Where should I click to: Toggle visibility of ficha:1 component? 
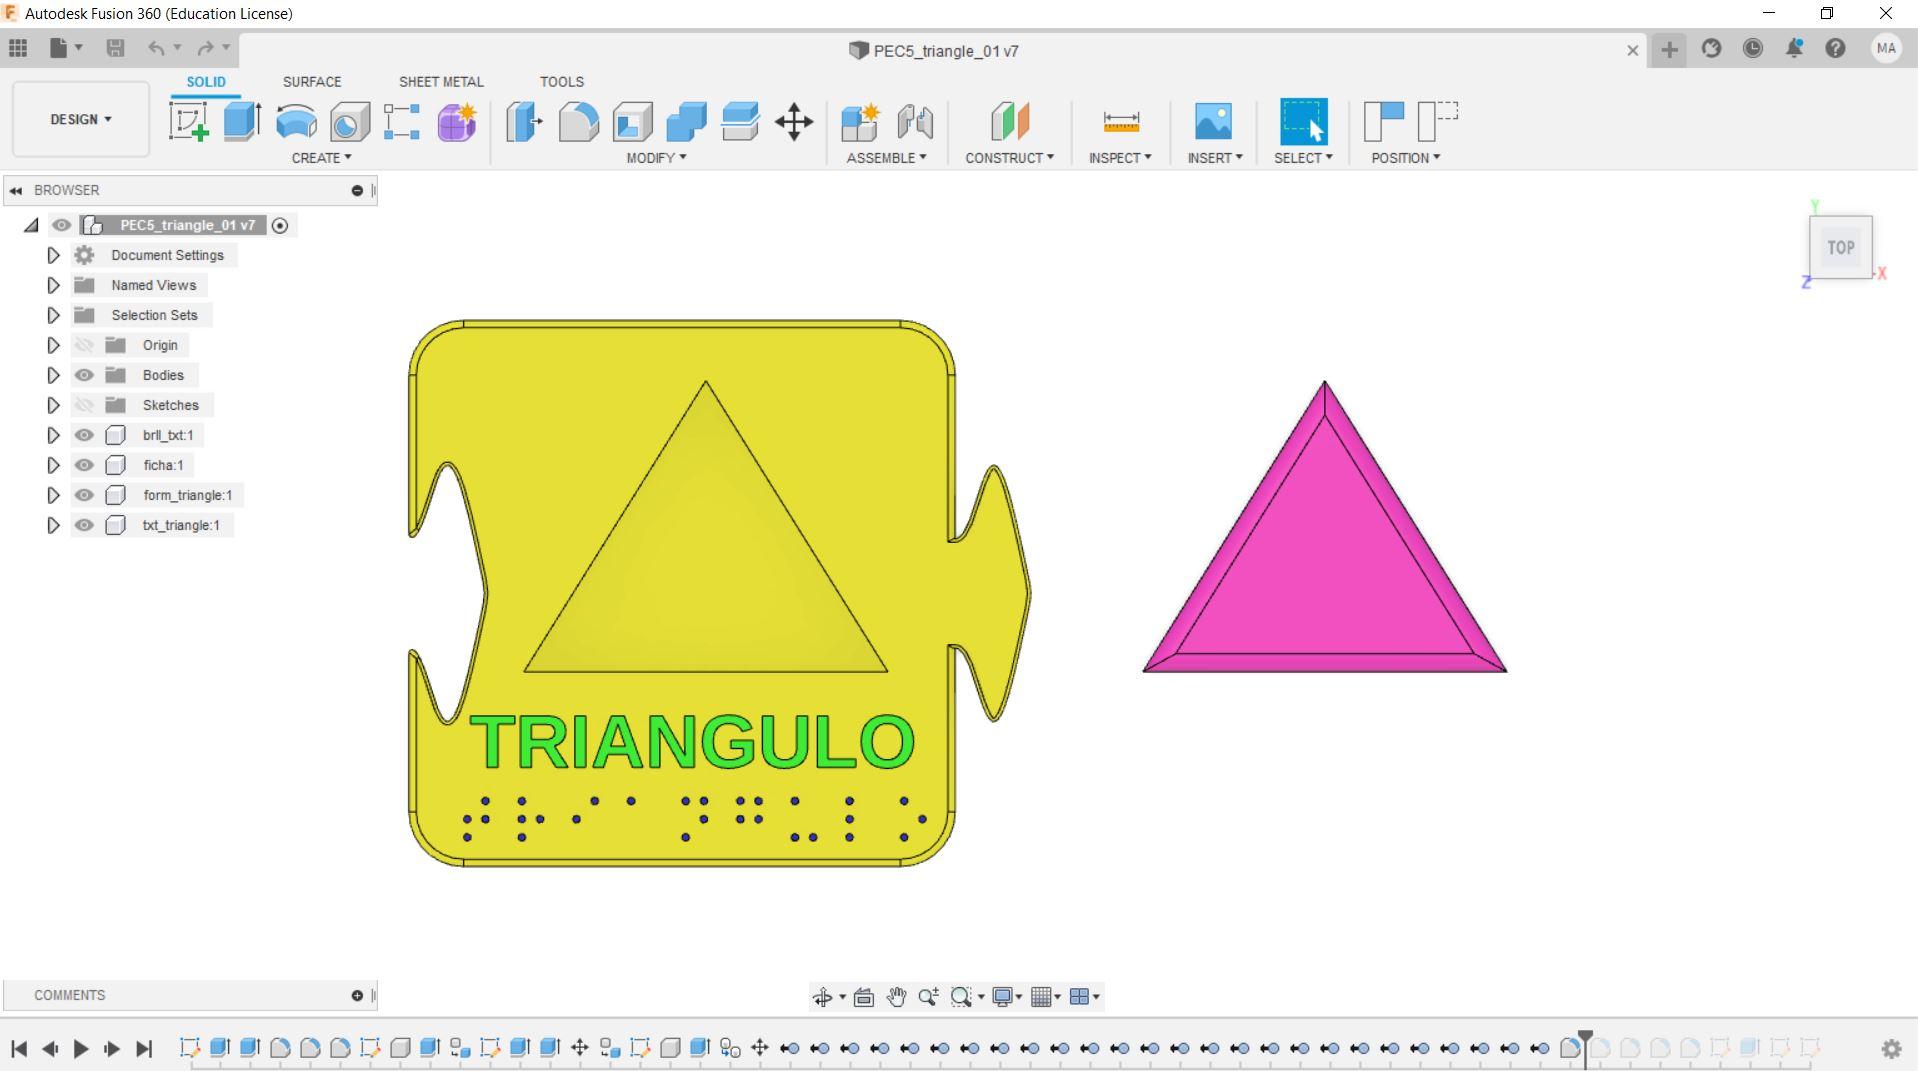tap(85, 465)
